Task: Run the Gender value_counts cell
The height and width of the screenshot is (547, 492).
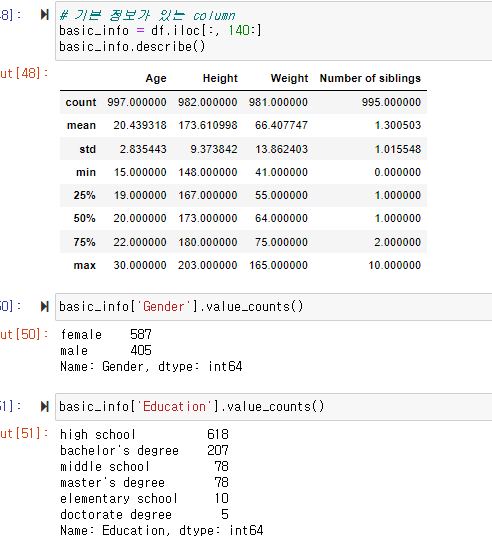Action: 45,307
